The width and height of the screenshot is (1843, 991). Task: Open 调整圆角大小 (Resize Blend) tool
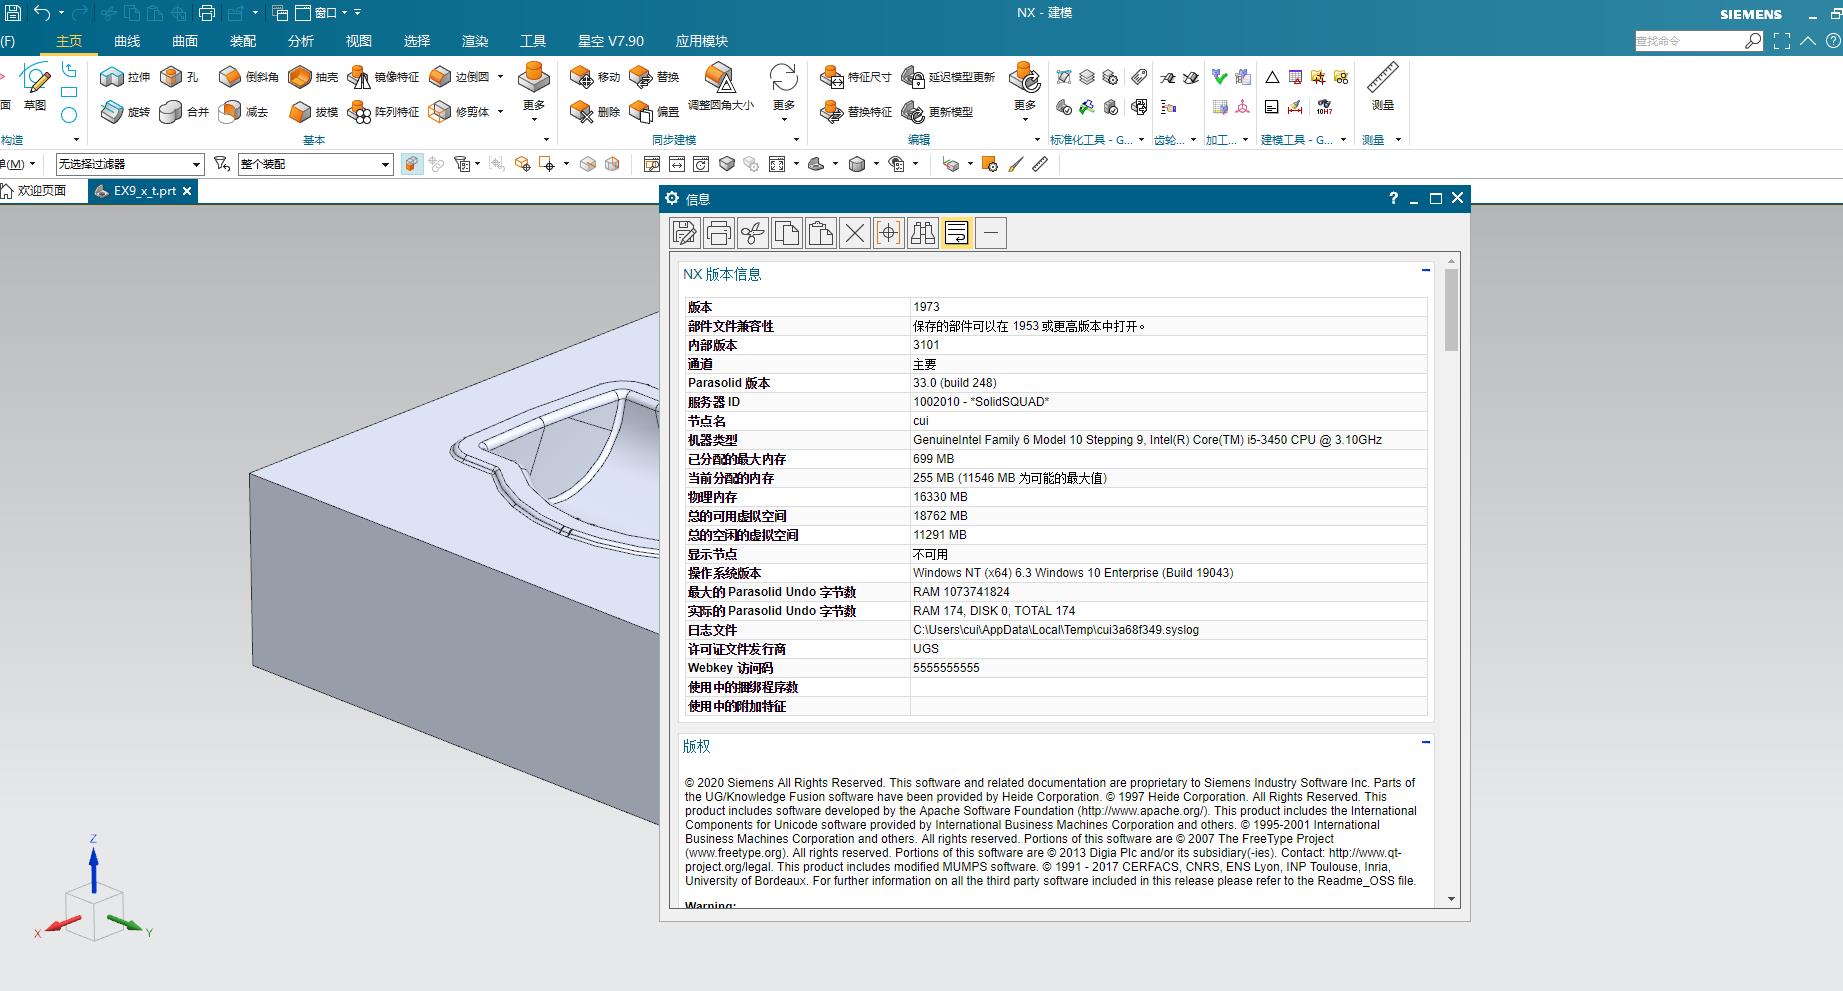(x=720, y=86)
